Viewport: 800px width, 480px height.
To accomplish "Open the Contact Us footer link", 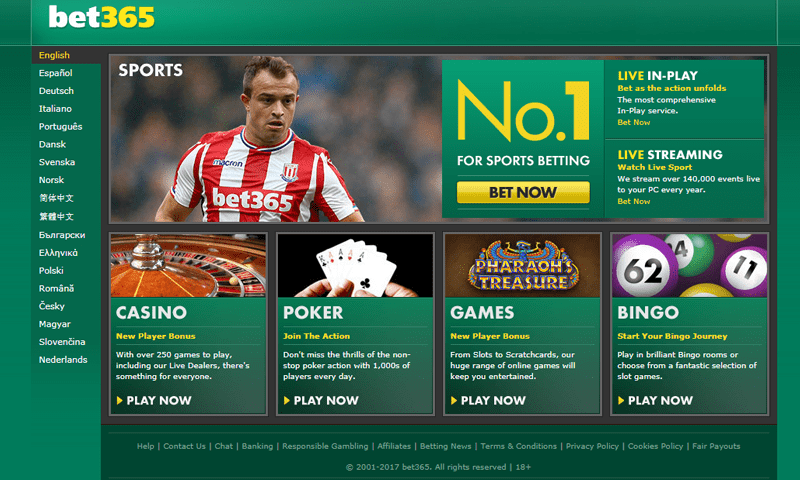I will [x=184, y=446].
